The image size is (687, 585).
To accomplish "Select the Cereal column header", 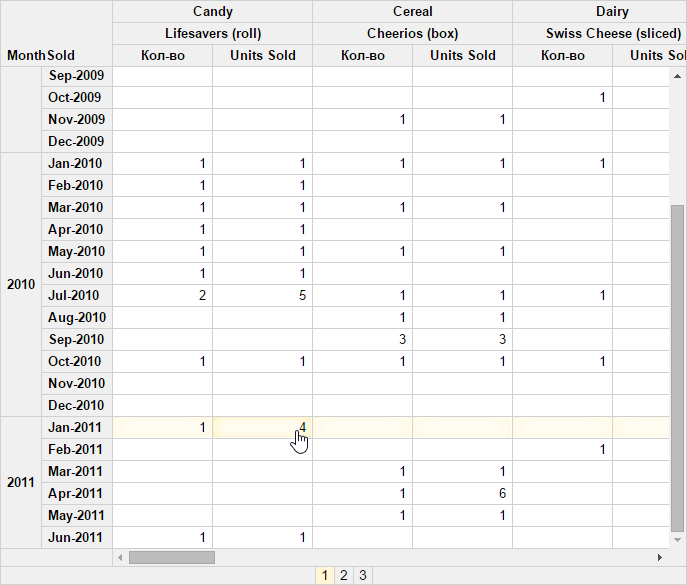I will coord(412,11).
